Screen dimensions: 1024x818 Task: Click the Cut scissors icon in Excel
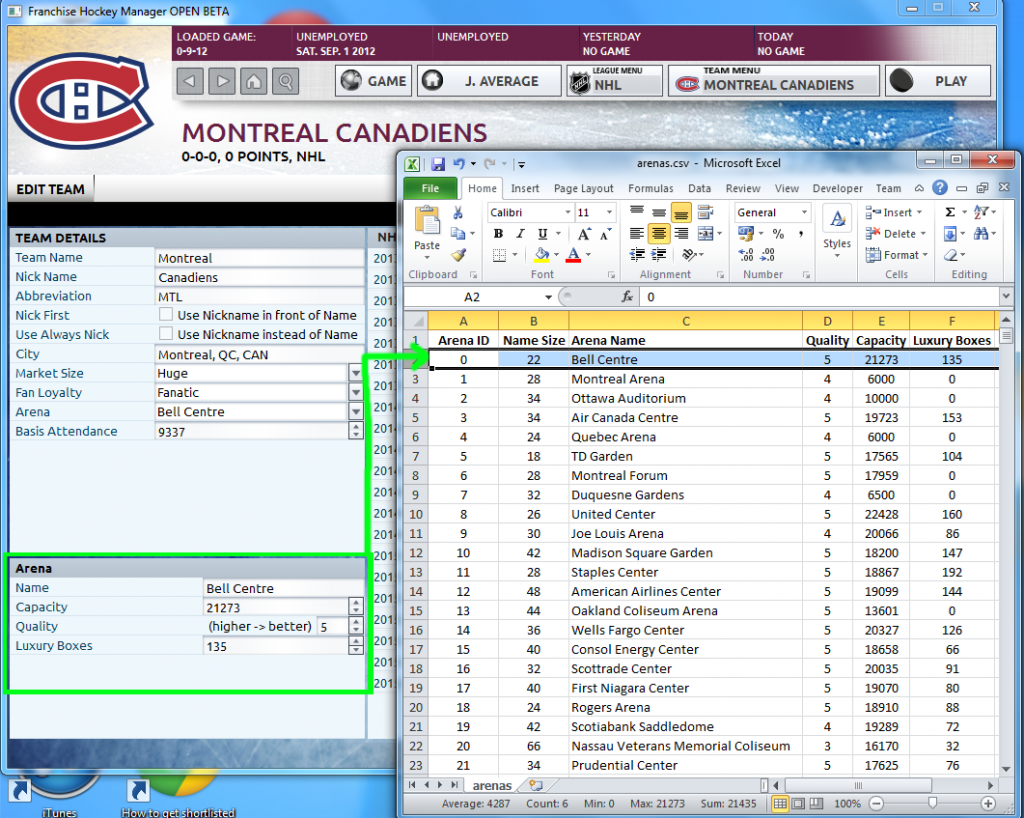(x=458, y=213)
